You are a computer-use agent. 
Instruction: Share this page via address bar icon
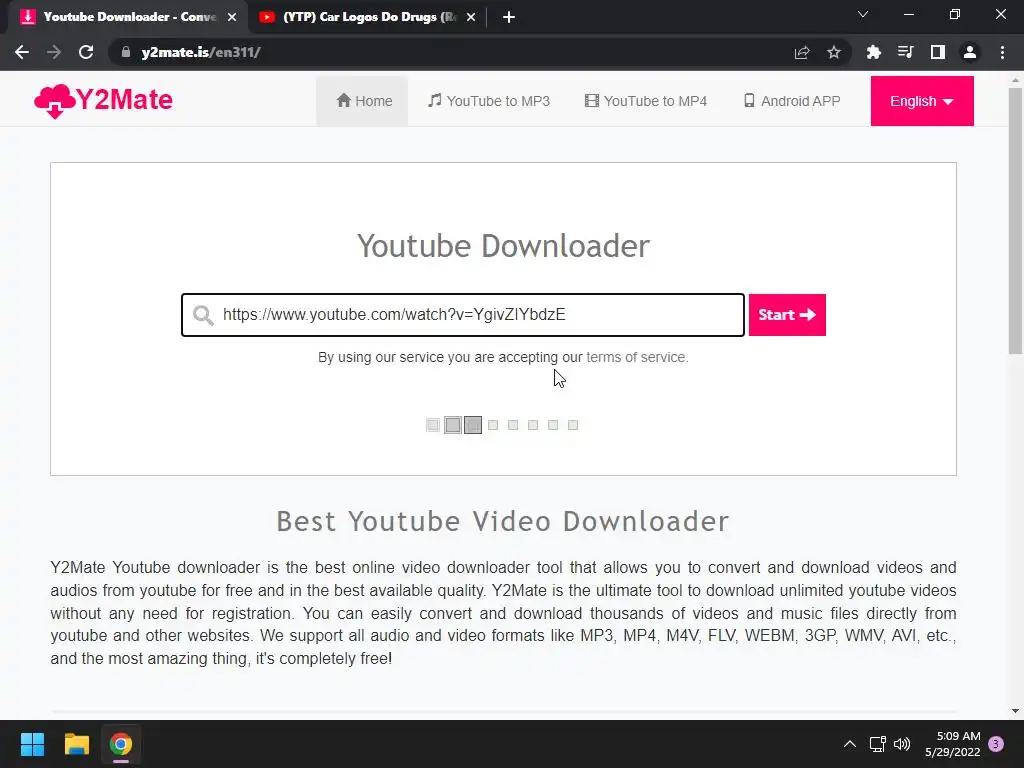coord(802,52)
